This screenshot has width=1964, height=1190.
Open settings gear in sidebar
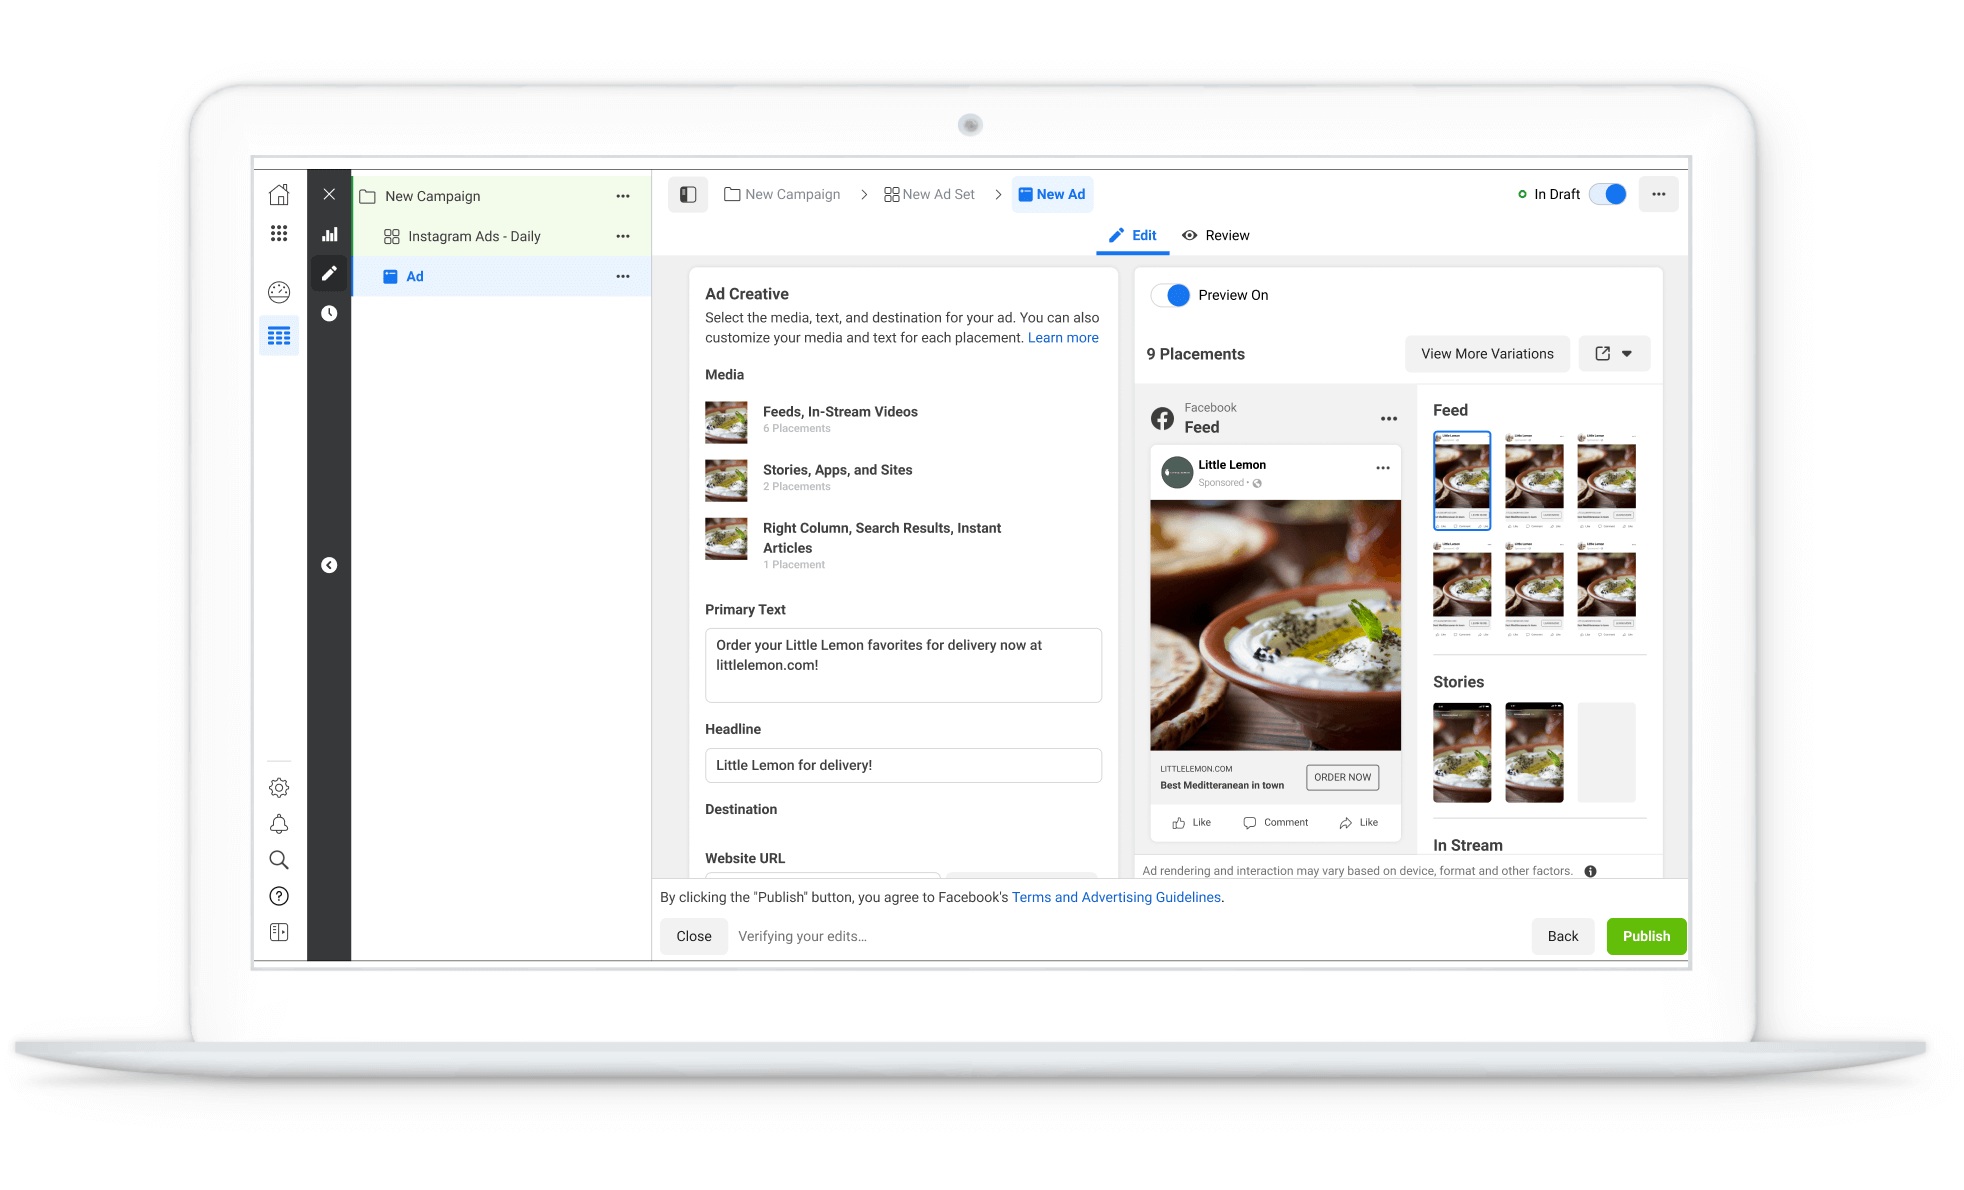pos(279,788)
